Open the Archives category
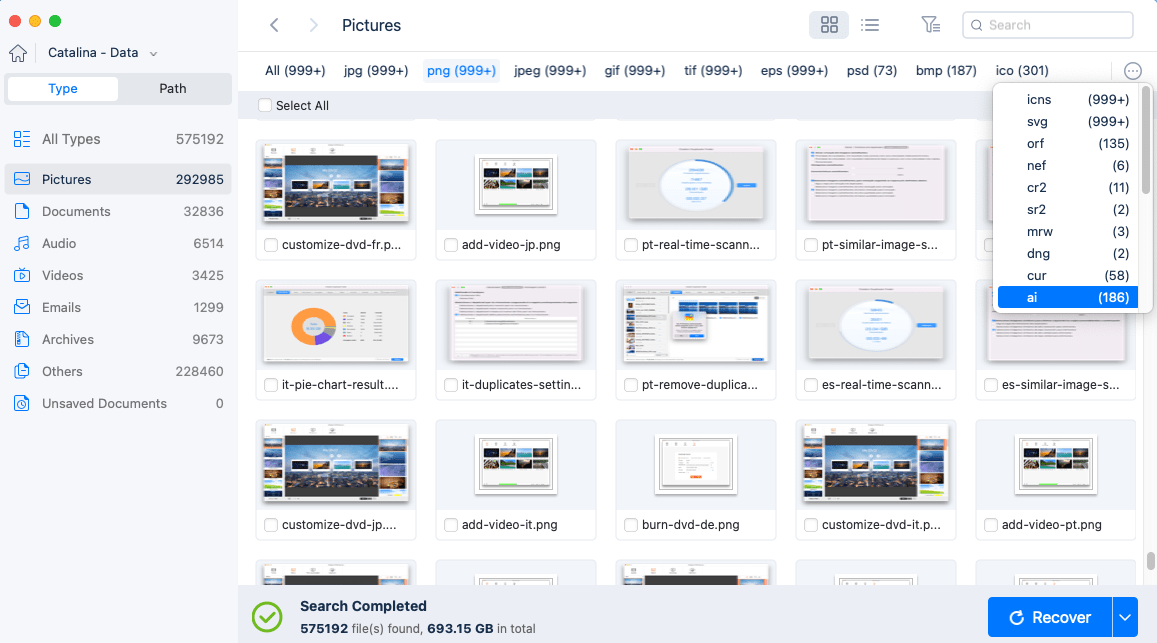Viewport: 1157px width, 643px height. click(x=118, y=339)
